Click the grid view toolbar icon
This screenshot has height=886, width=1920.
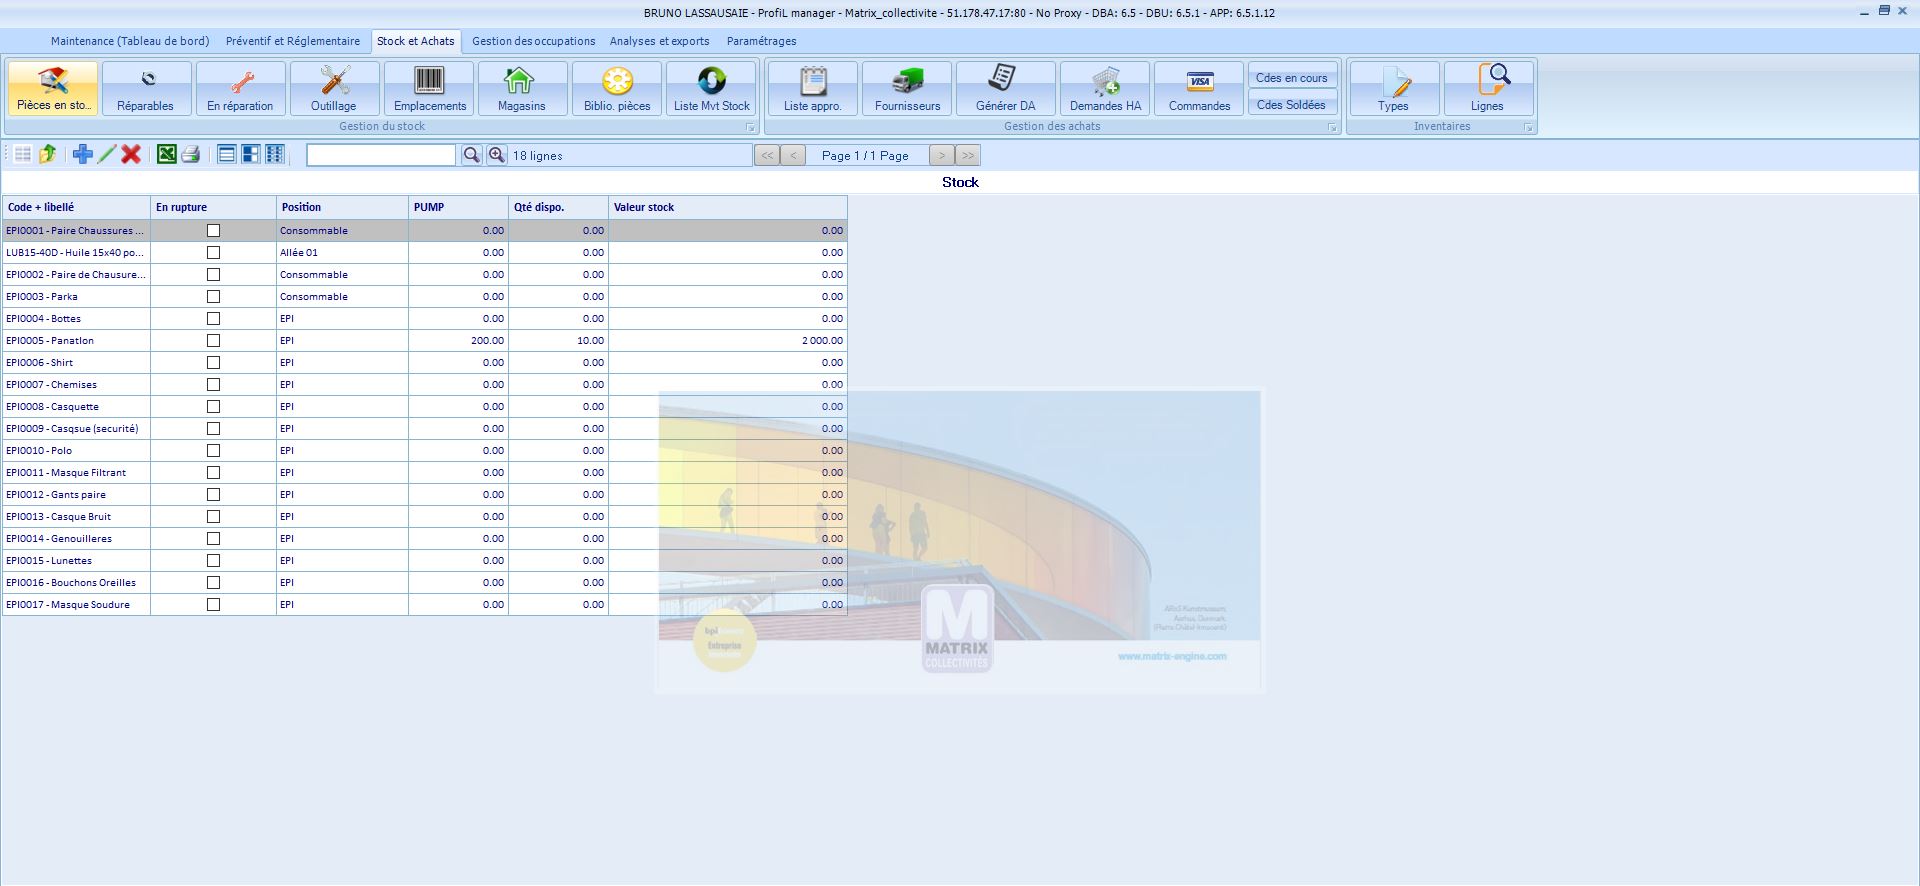point(22,154)
